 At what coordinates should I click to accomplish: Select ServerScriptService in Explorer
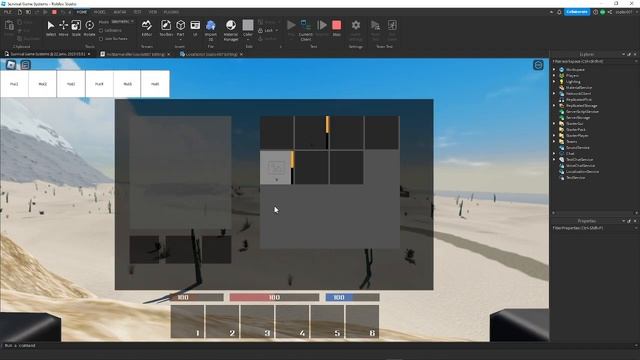[x=582, y=111]
